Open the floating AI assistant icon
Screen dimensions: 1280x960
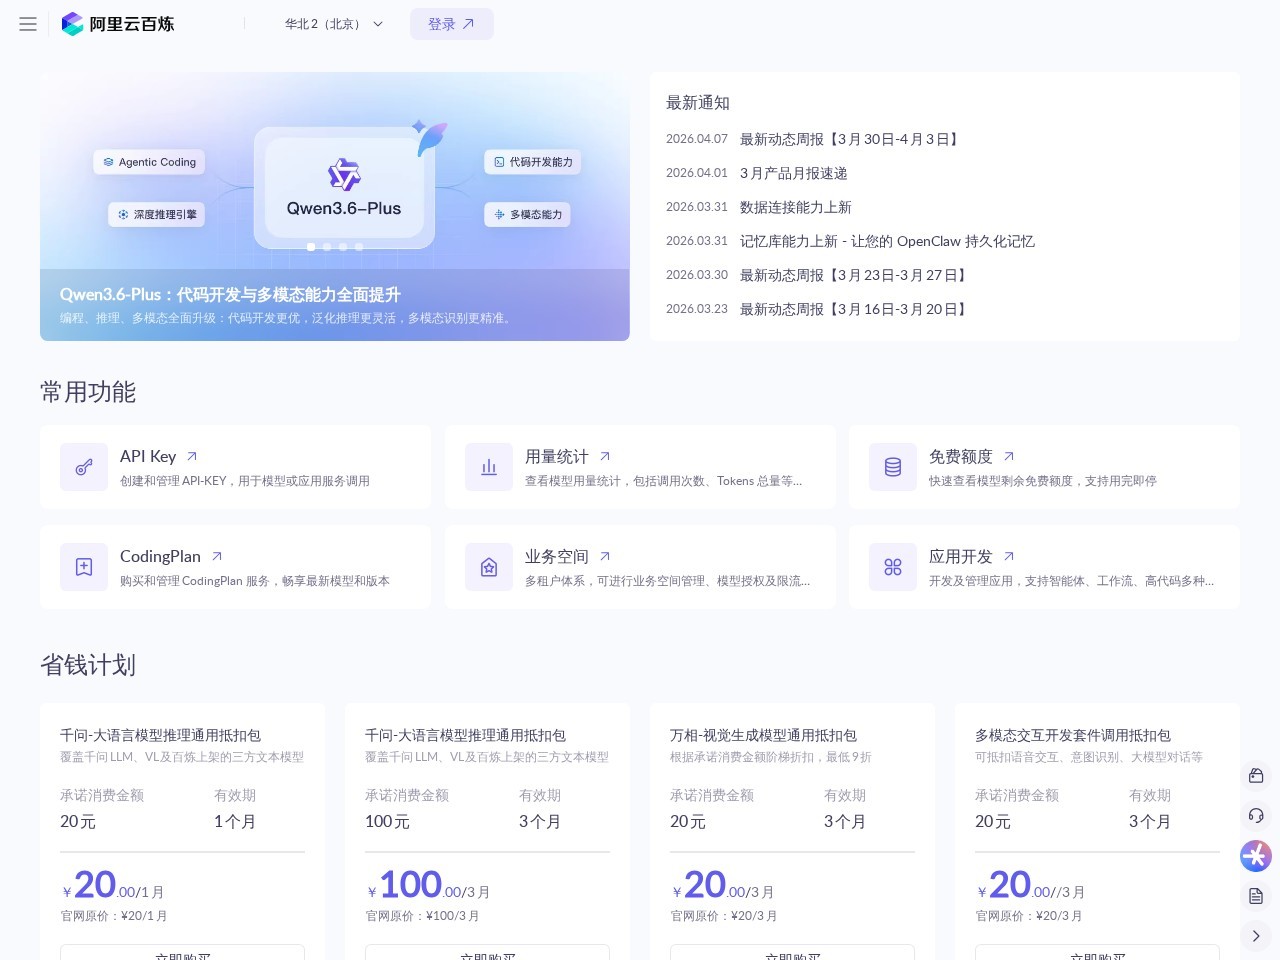(x=1256, y=856)
